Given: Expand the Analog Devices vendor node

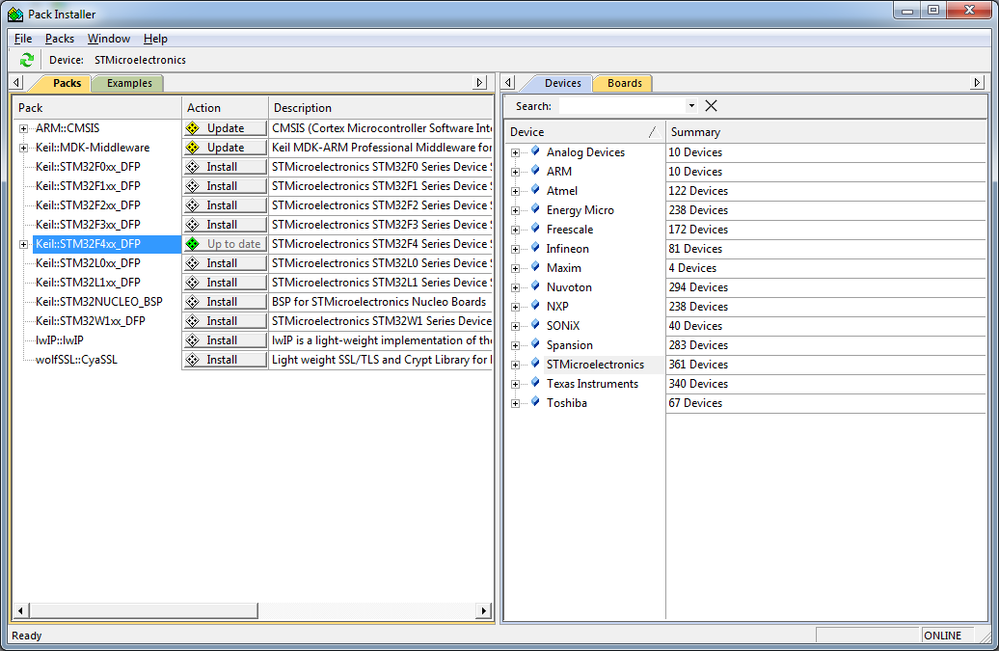Looking at the screenshot, I should pyautogui.click(x=515, y=153).
